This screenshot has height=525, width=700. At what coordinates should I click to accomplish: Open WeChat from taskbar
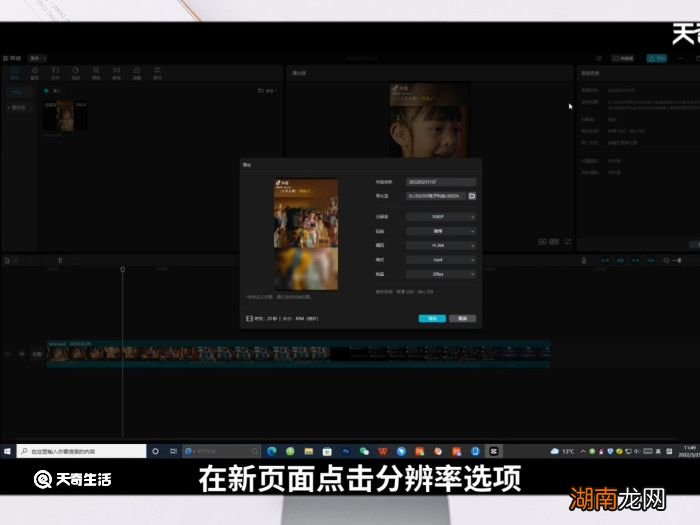364,451
